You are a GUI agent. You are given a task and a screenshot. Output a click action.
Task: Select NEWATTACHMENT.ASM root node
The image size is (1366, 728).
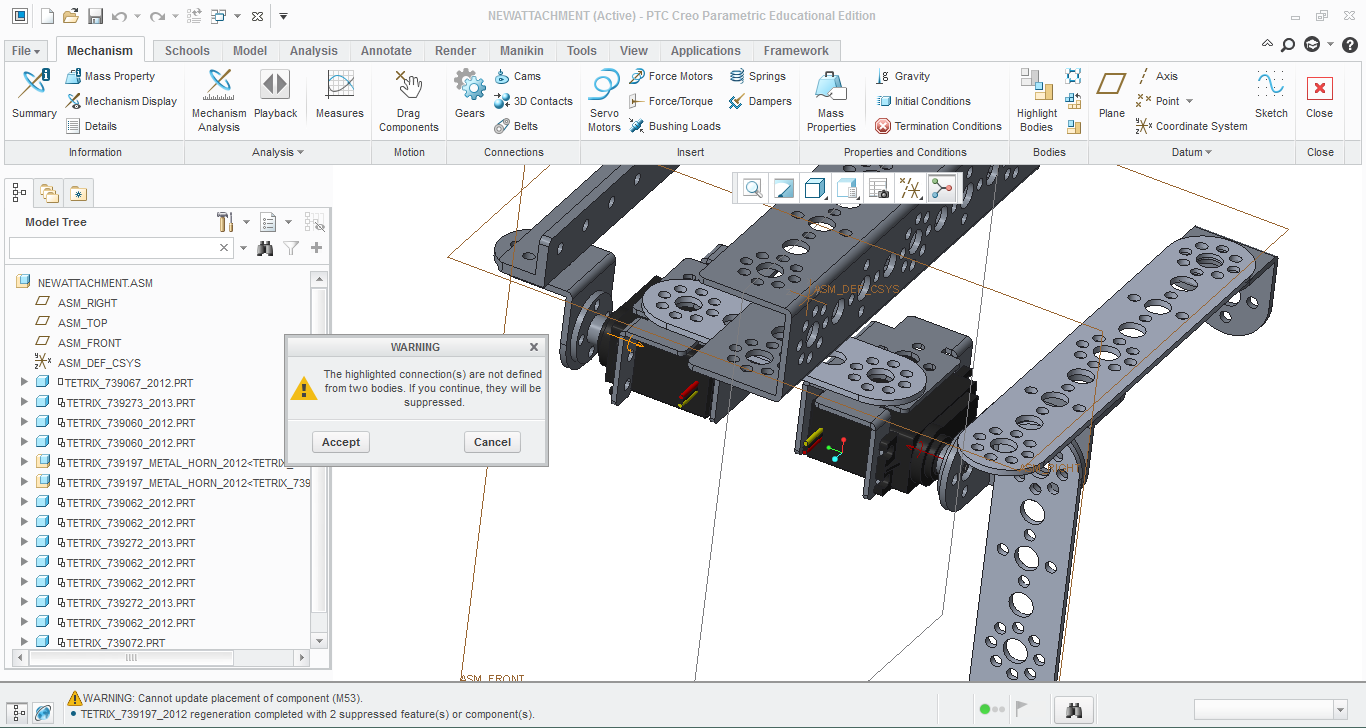pyautogui.click(x=95, y=283)
